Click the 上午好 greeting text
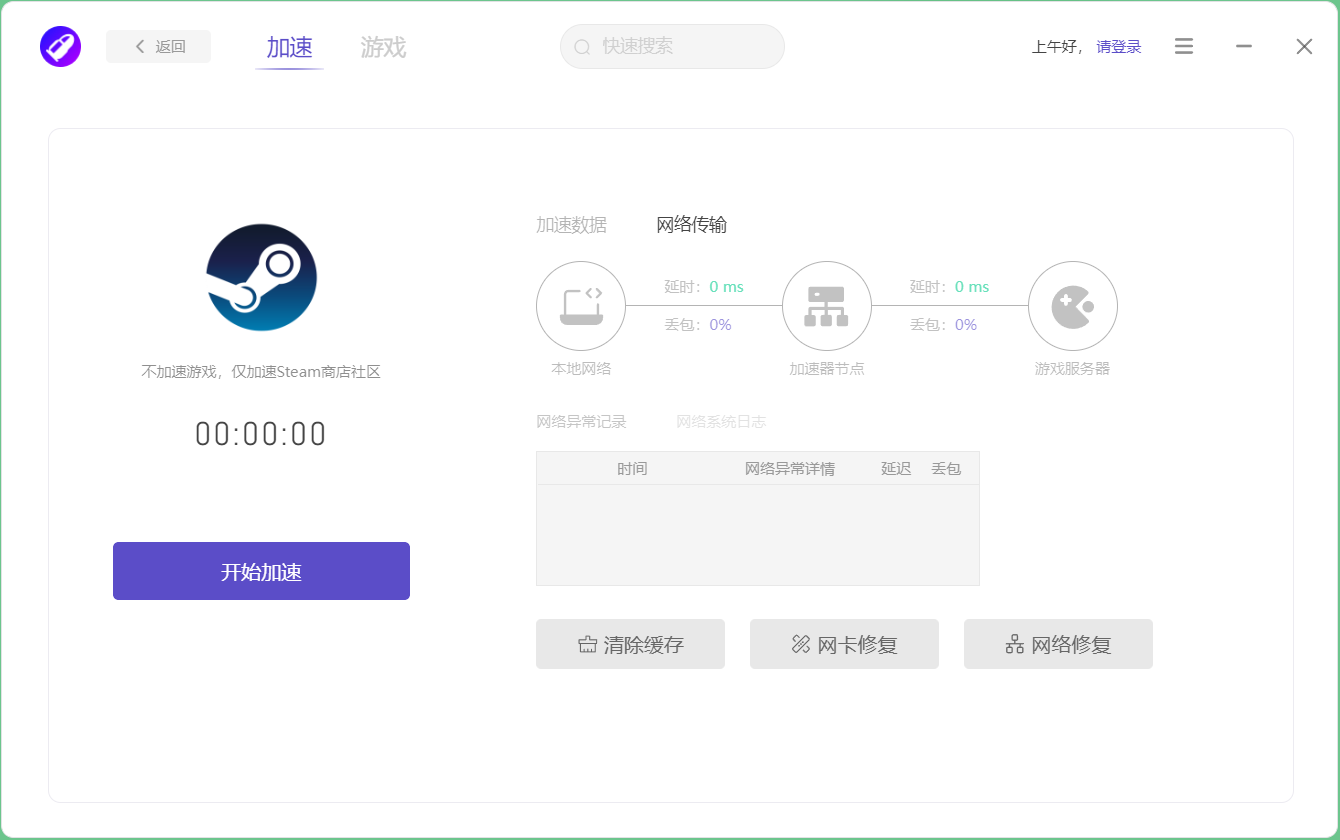 (1055, 46)
